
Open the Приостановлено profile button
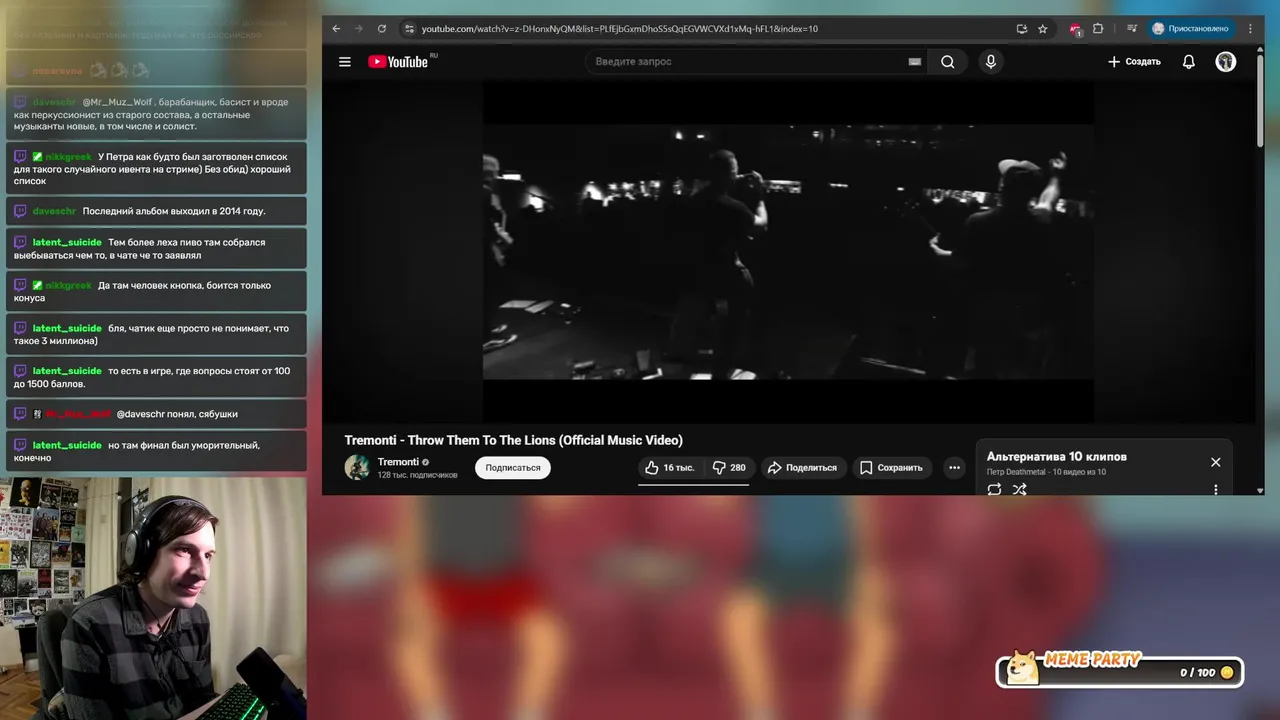point(1190,29)
